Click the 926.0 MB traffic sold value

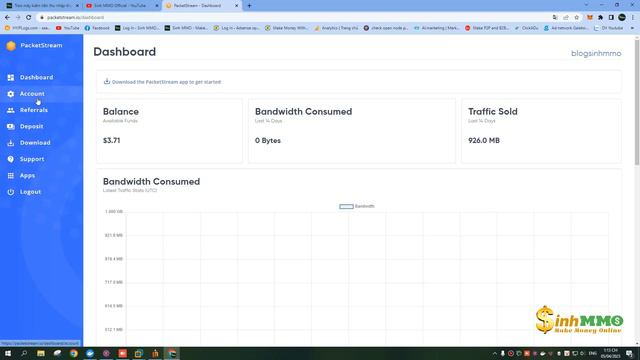pos(484,140)
